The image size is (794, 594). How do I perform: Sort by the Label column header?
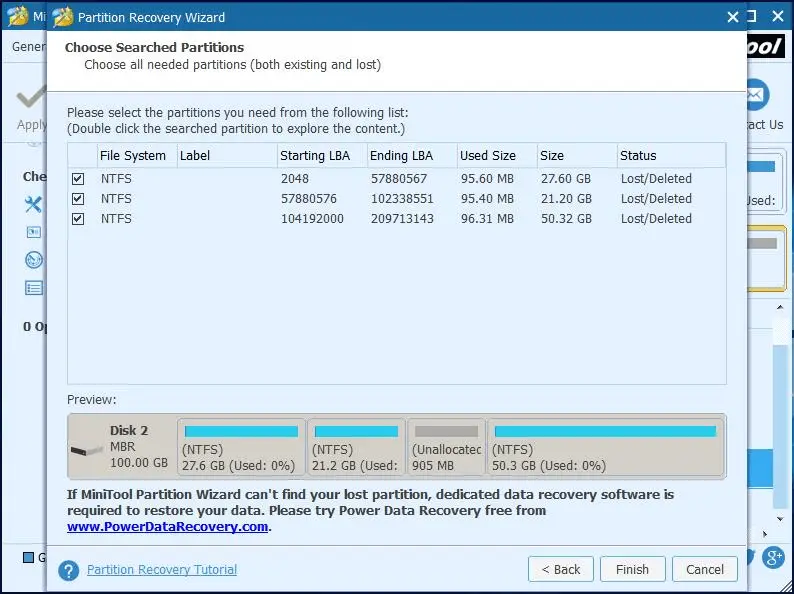(227, 155)
